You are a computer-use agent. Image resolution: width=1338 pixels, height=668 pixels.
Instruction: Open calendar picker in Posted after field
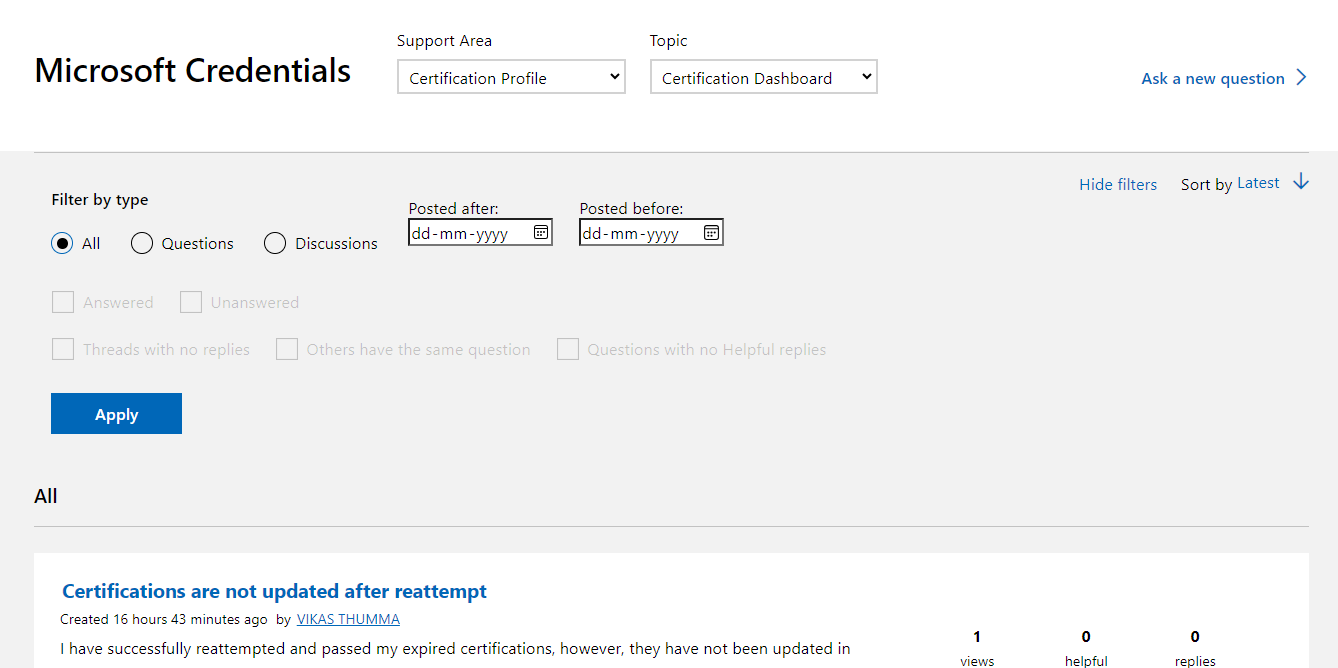540,232
